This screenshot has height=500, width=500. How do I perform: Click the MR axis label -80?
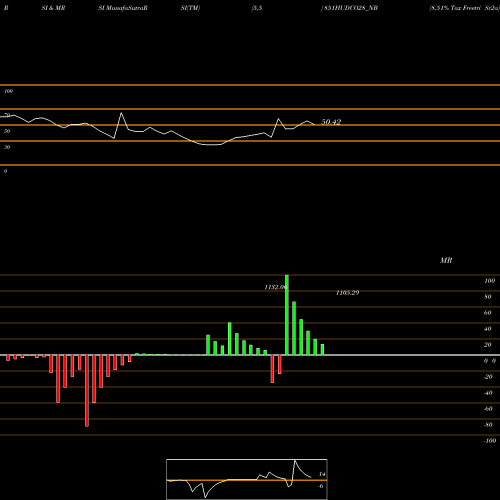(488, 425)
